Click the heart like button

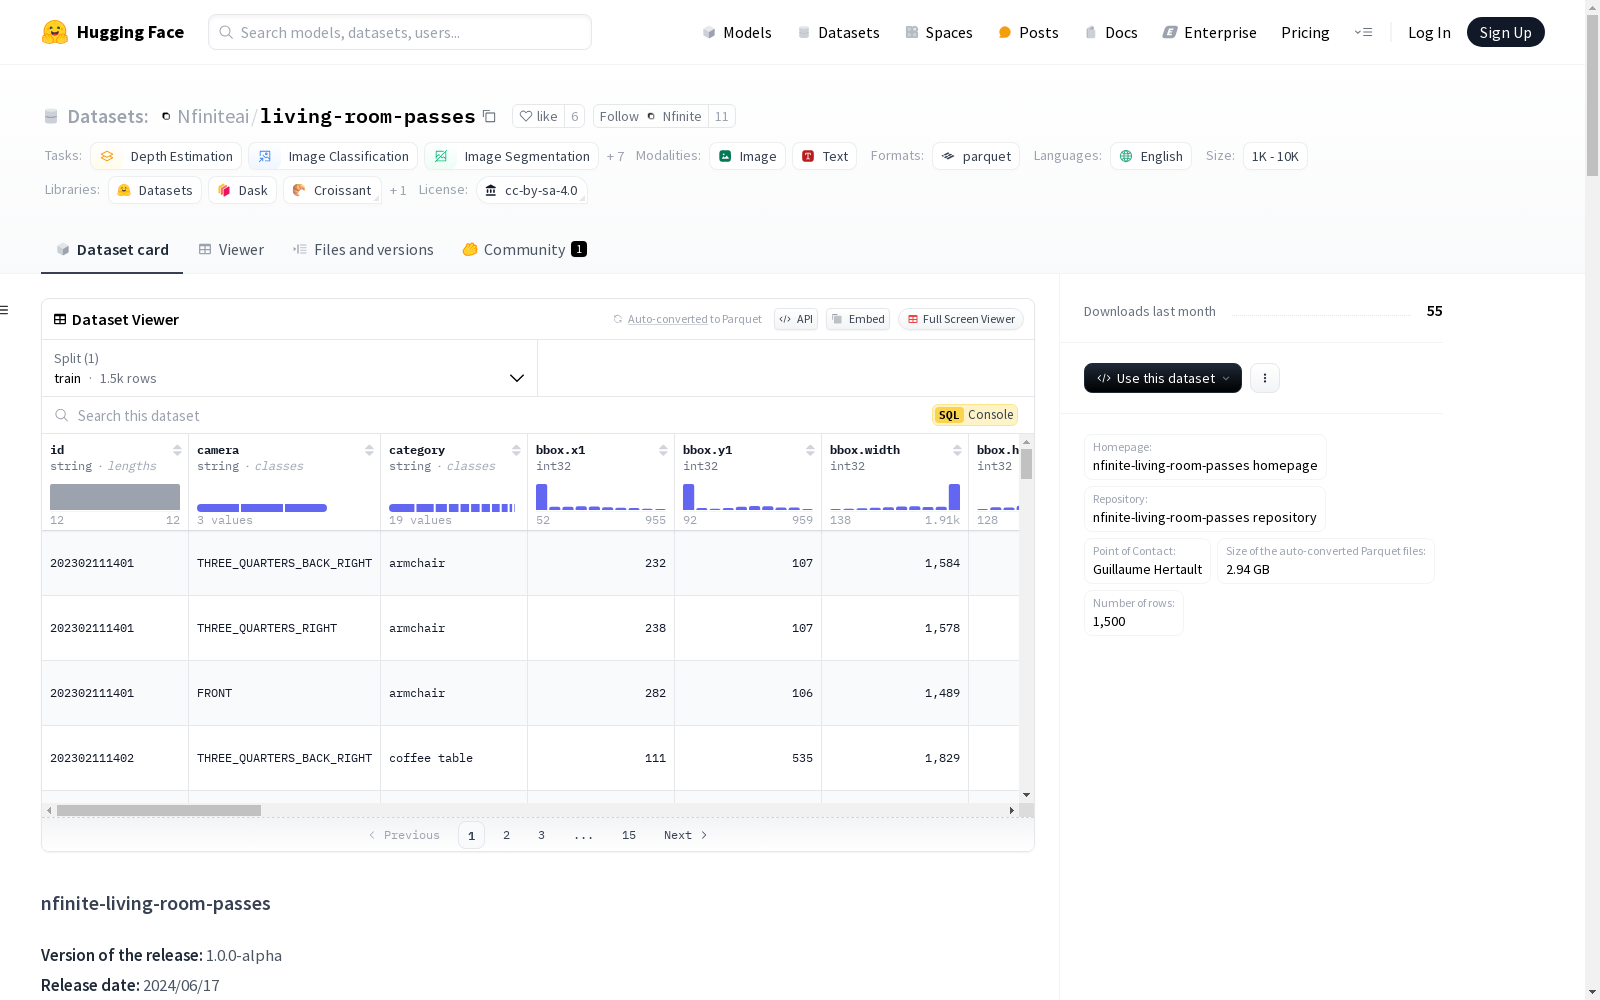[x=538, y=116]
